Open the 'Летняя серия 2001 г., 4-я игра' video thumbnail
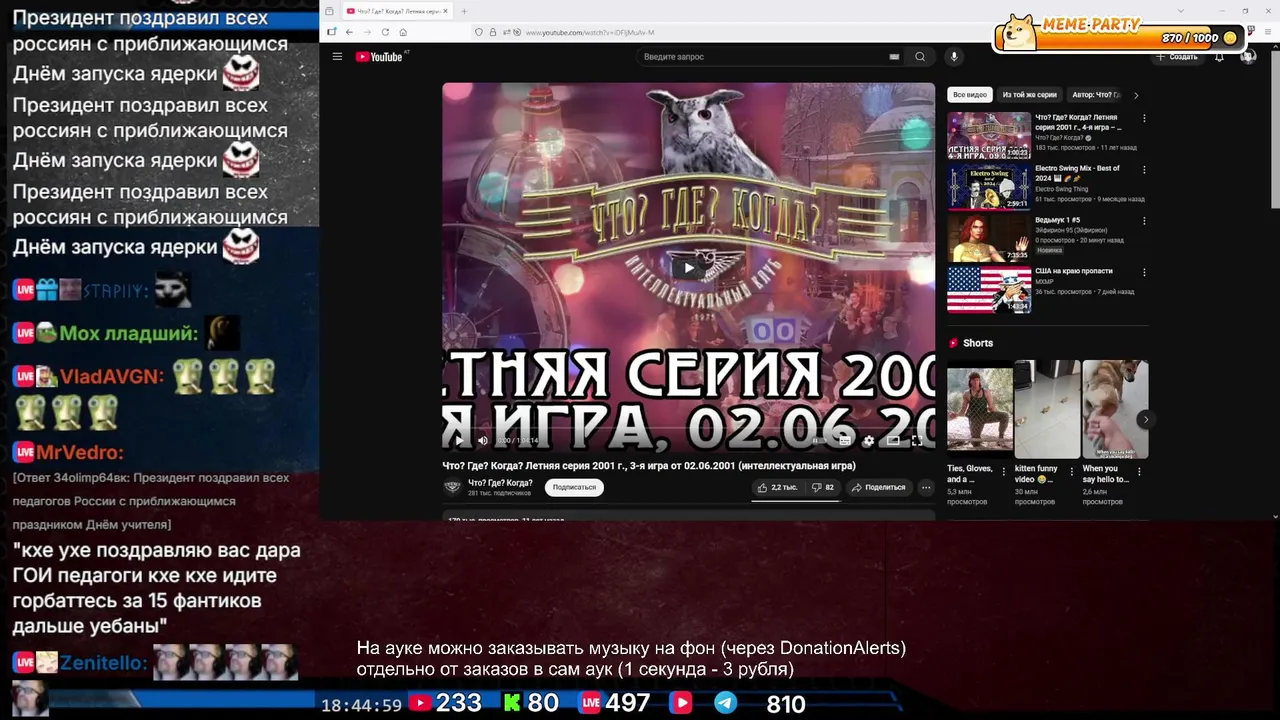Image resolution: width=1280 pixels, height=720 pixels. tap(989, 136)
